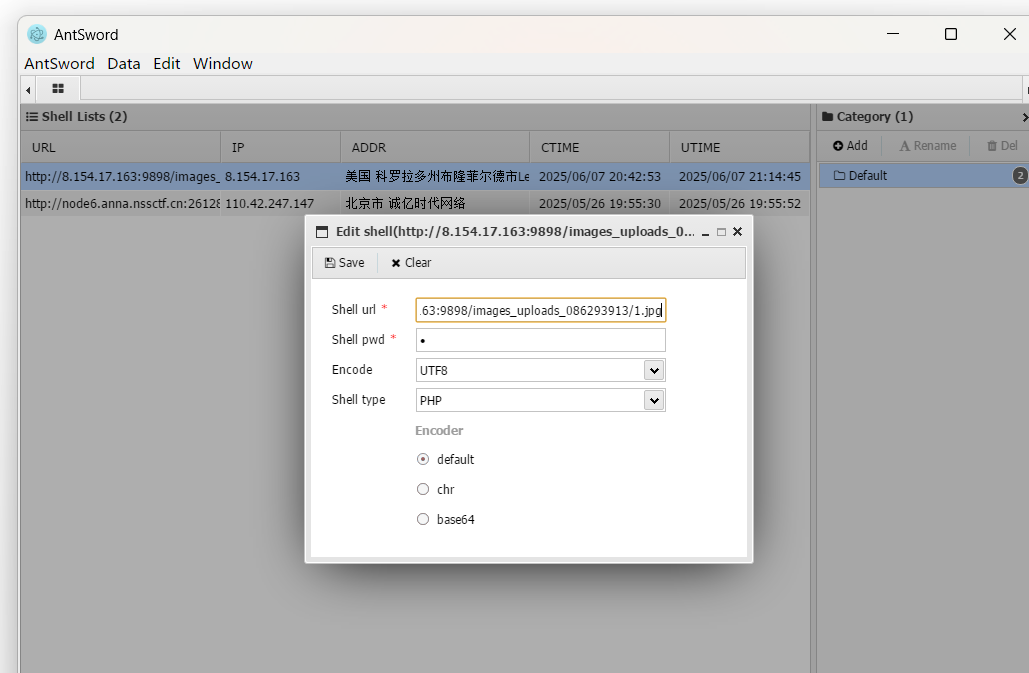
Task: Select the Default category folder
Action: click(923, 176)
